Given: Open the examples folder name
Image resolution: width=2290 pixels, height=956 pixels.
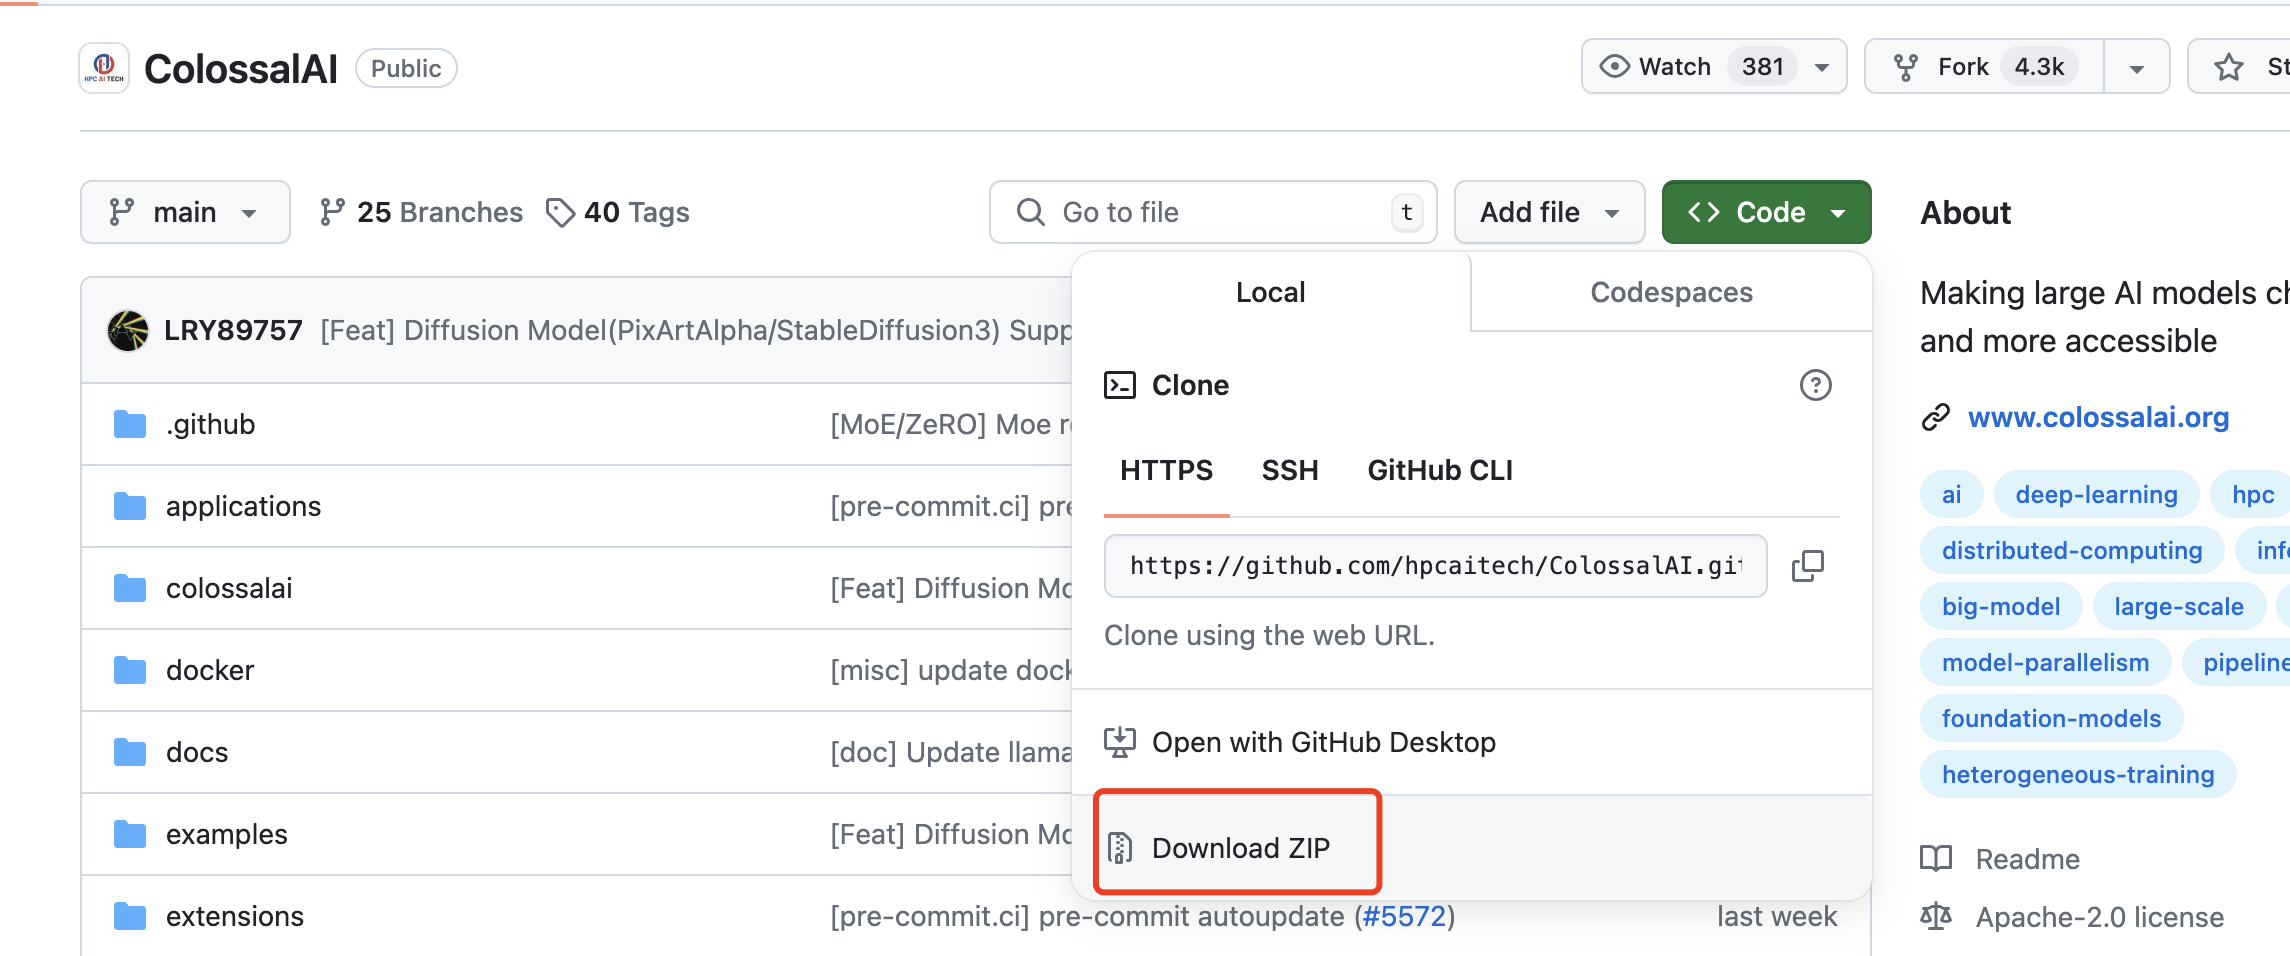Looking at the screenshot, I should 227,834.
